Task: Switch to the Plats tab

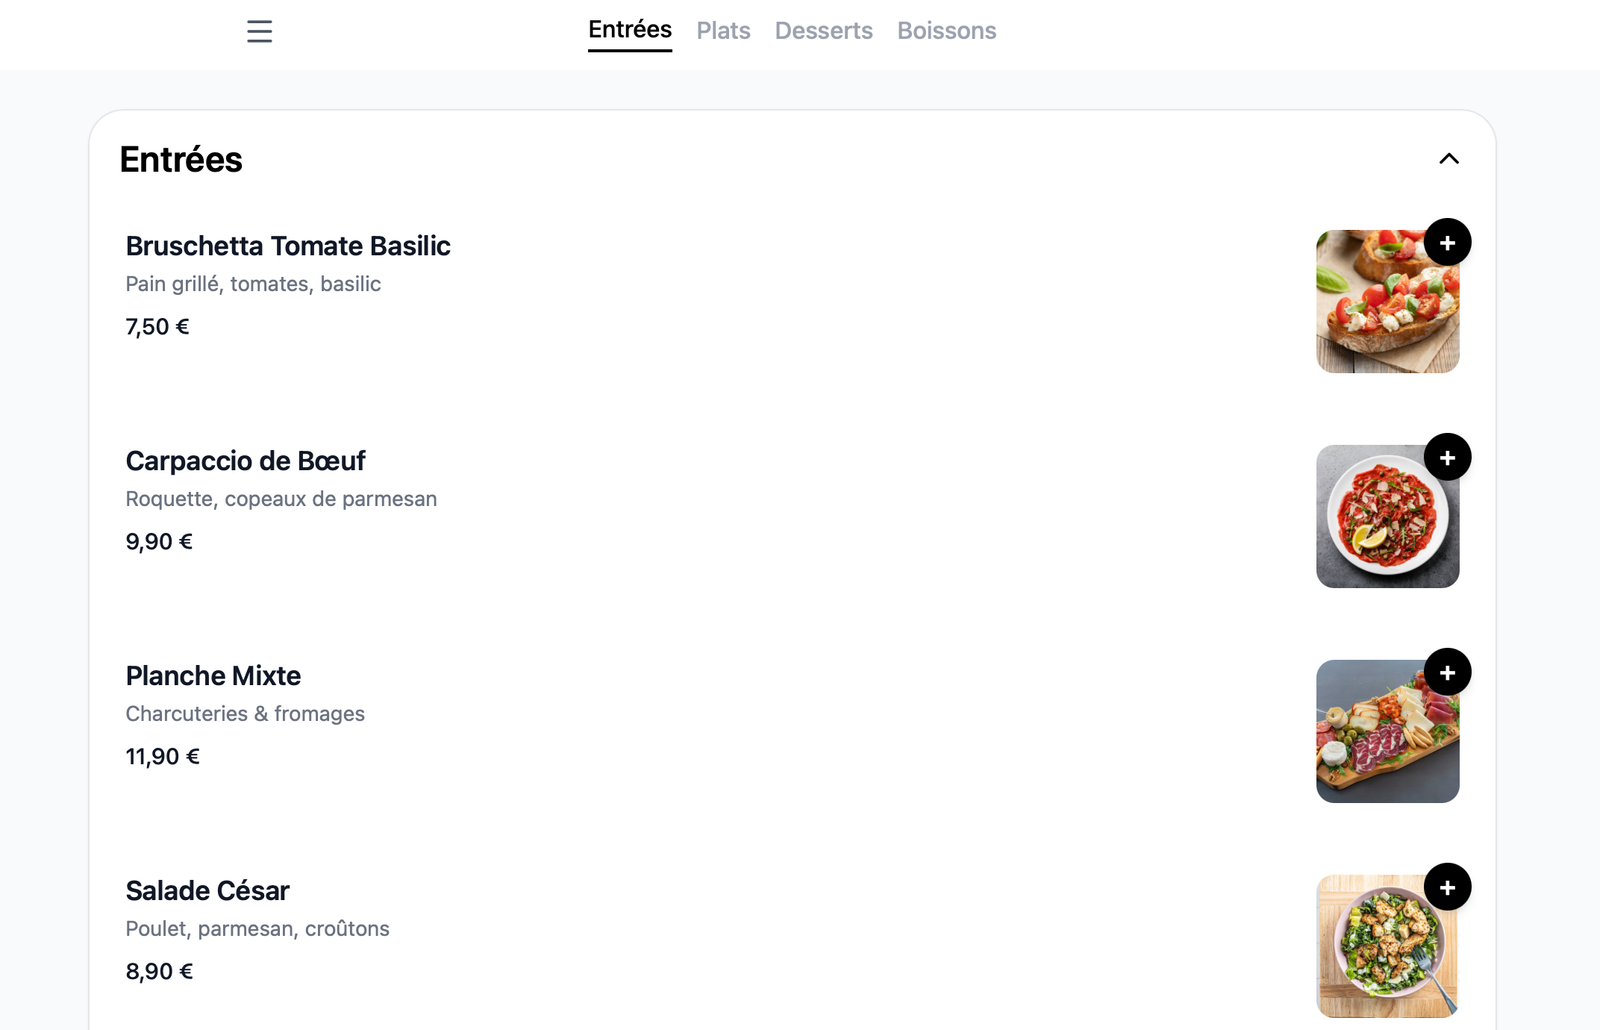Action: point(723,31)
